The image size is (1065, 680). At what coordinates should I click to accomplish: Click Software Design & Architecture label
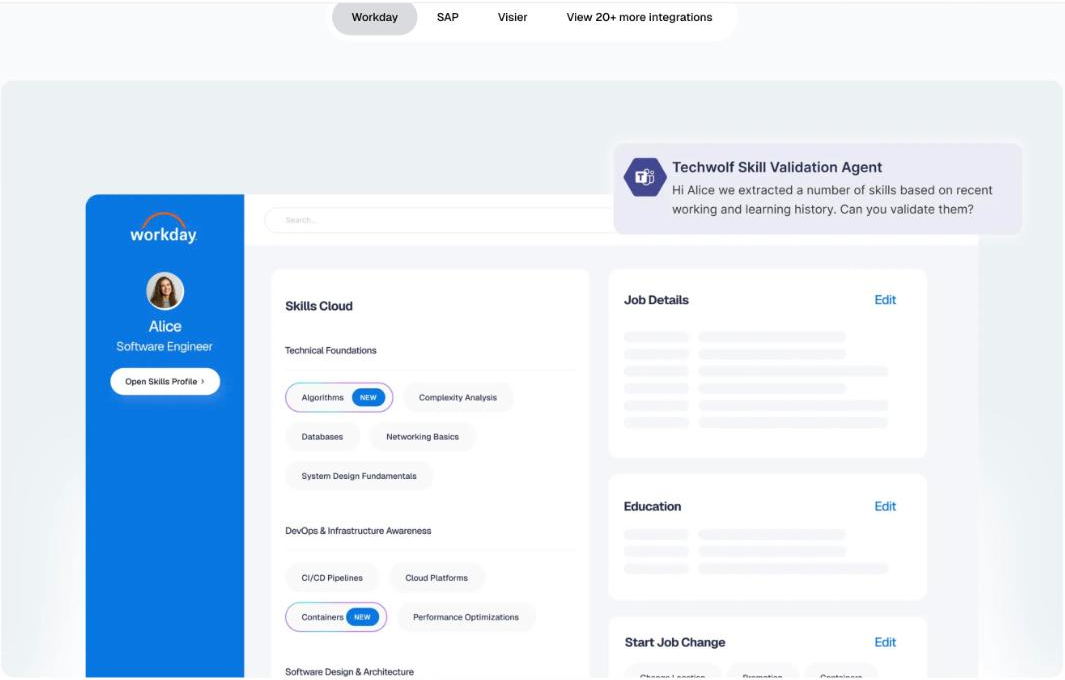(x=349, y=672)
